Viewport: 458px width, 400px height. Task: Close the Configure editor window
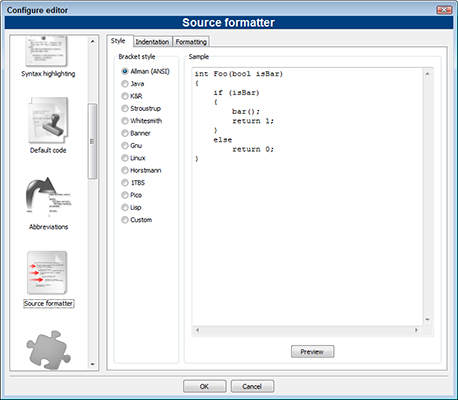click(444, 10)
